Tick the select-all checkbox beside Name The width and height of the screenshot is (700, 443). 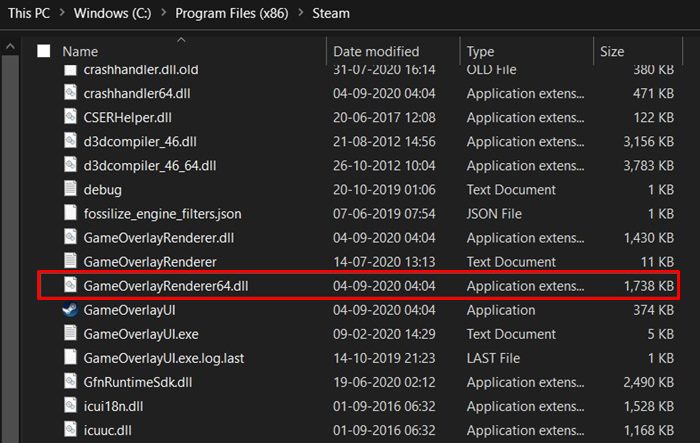coord(44,51)
